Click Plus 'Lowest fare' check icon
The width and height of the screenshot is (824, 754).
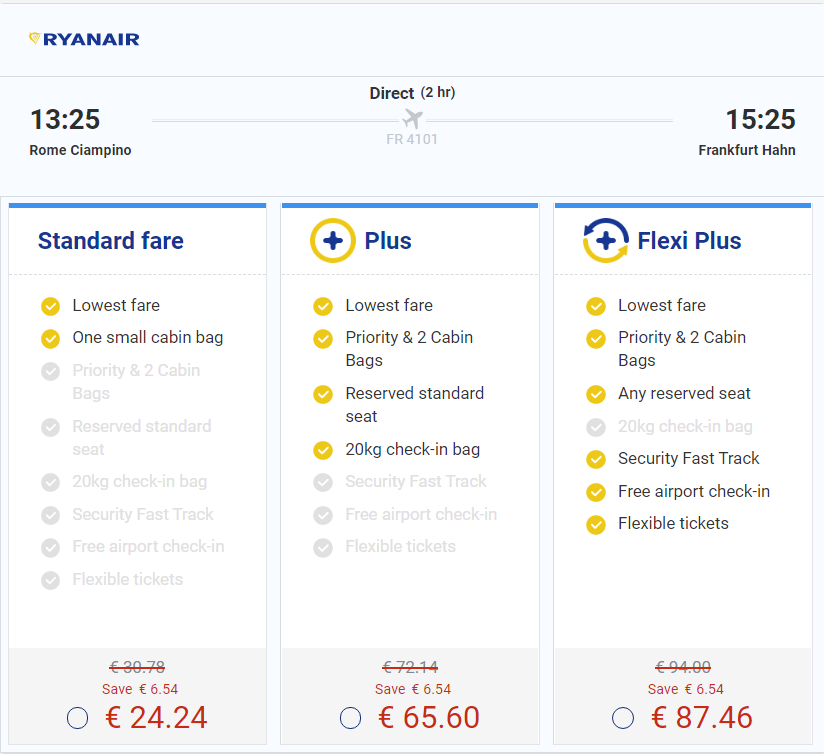[323, 306]
